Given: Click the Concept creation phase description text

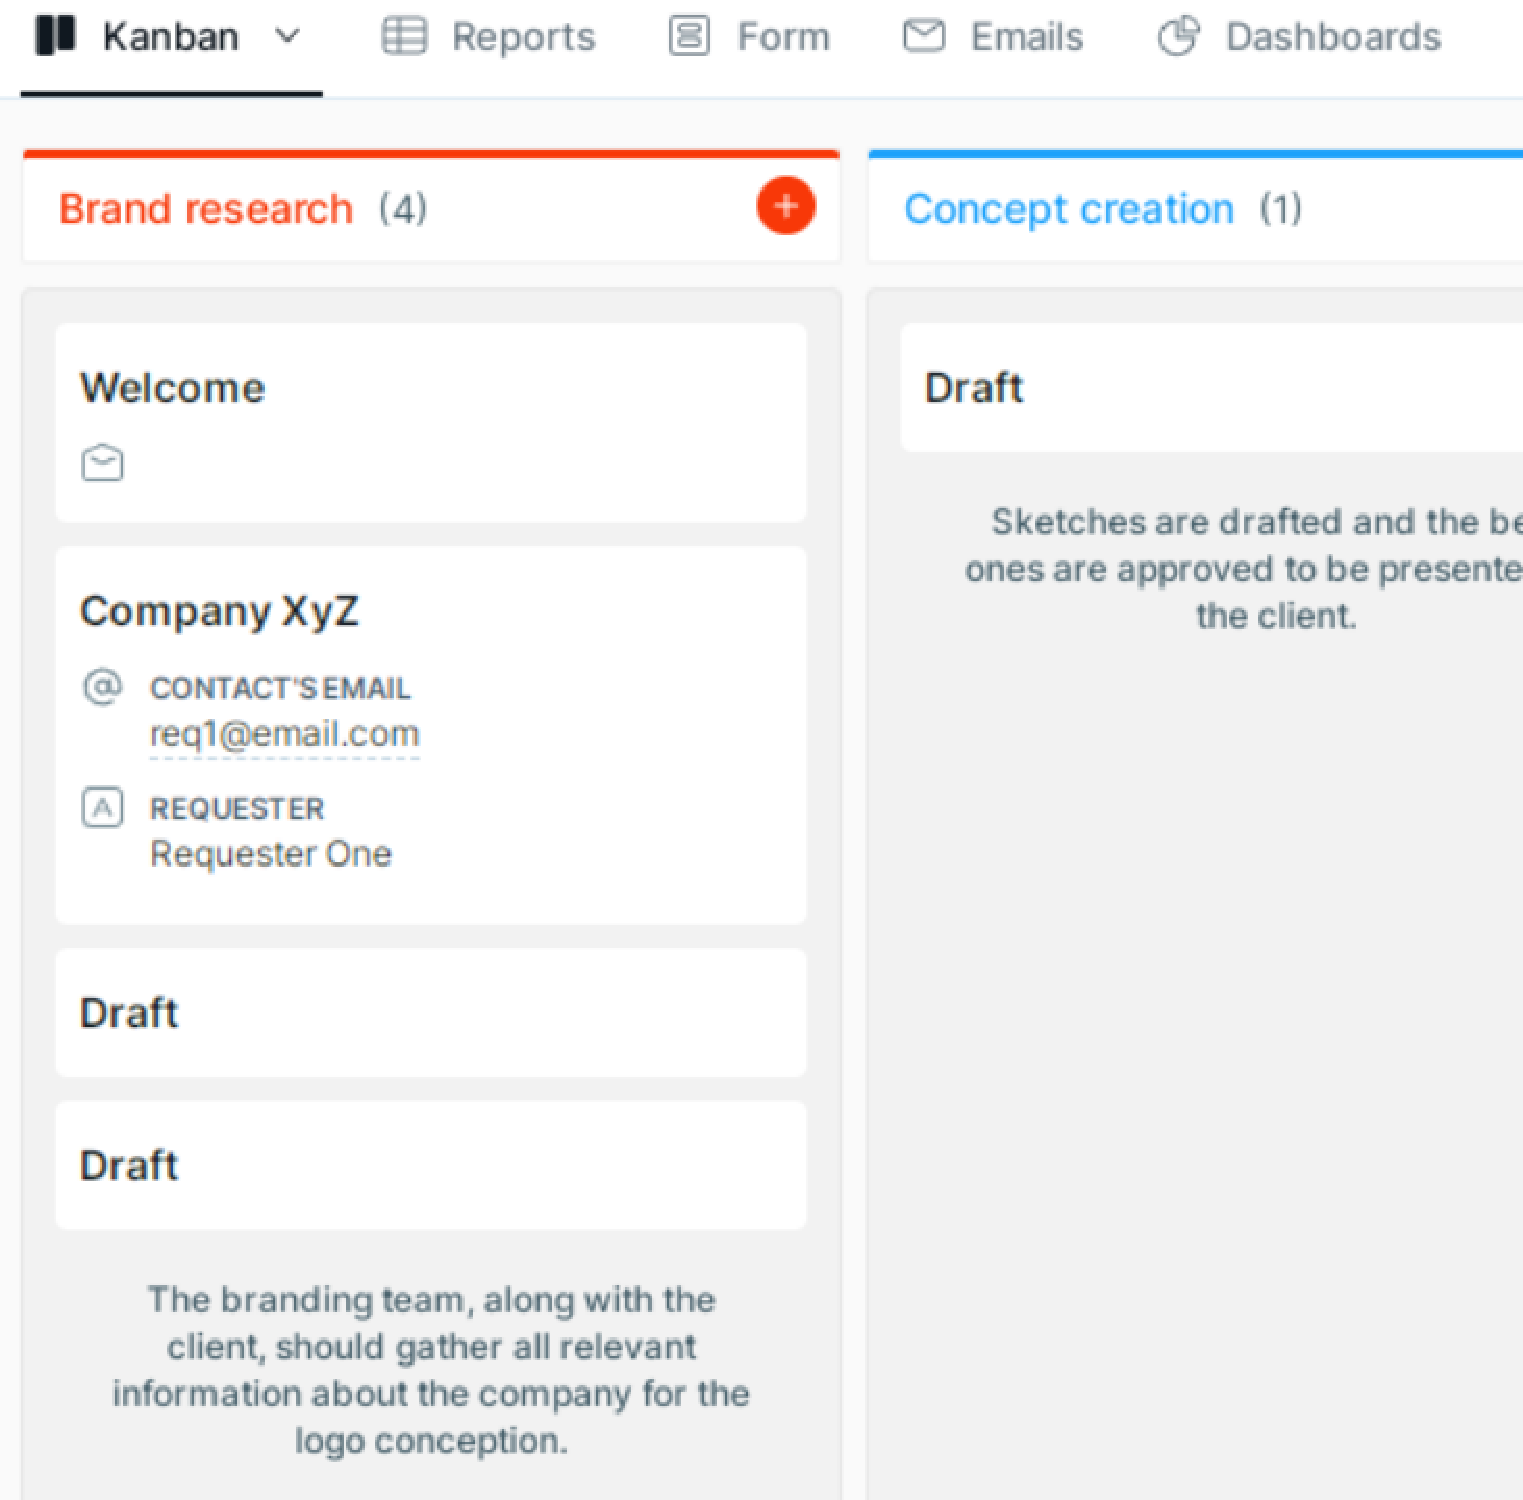Looking at the screenshot, I should point(1245,568).
